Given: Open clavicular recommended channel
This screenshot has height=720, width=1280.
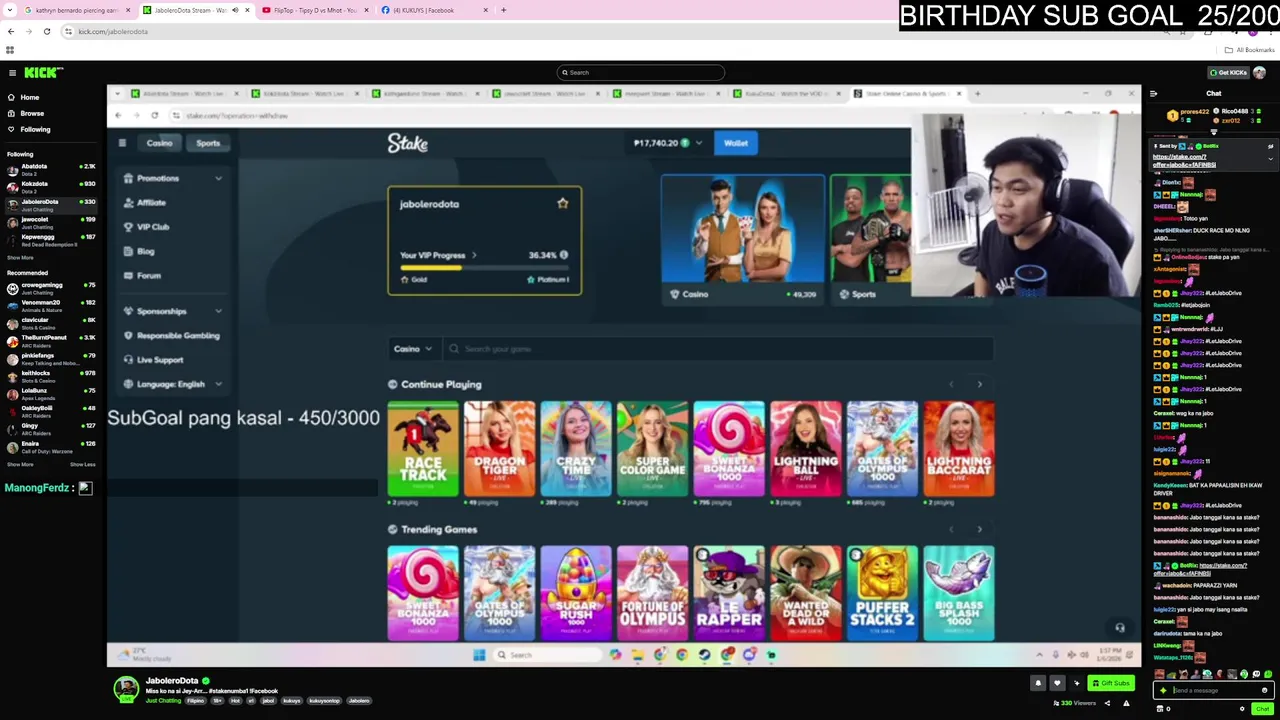Looking at the screenshot, I should [50, 322].
